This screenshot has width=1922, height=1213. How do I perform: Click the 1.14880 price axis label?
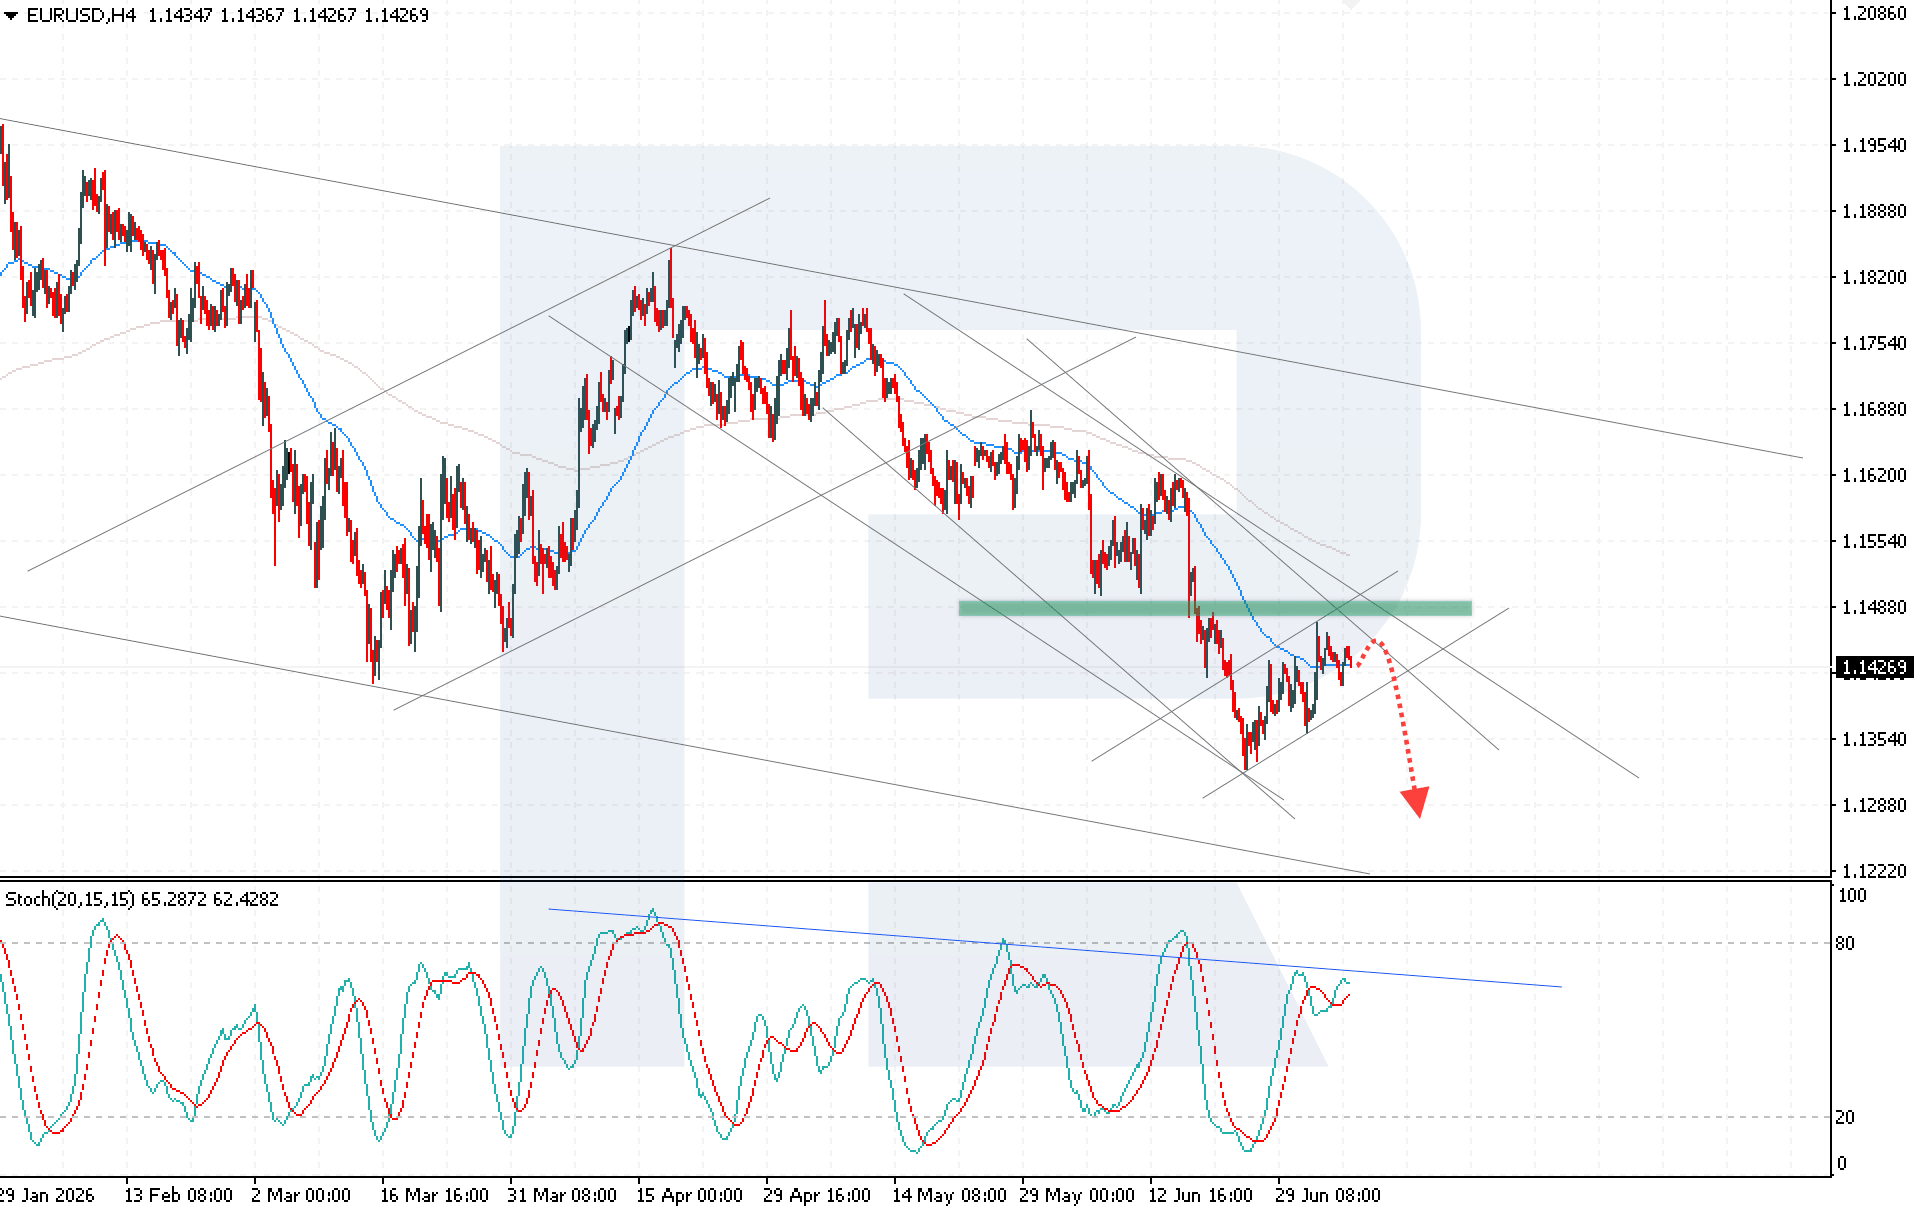tap(1874, 608)
